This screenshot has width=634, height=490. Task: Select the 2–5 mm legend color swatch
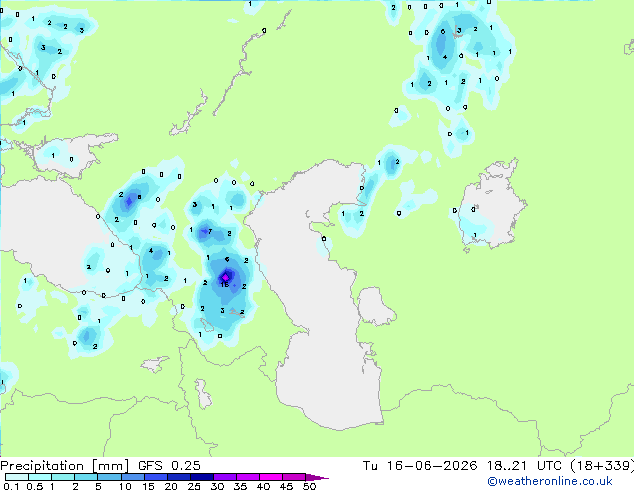click(x=86, y=477)
